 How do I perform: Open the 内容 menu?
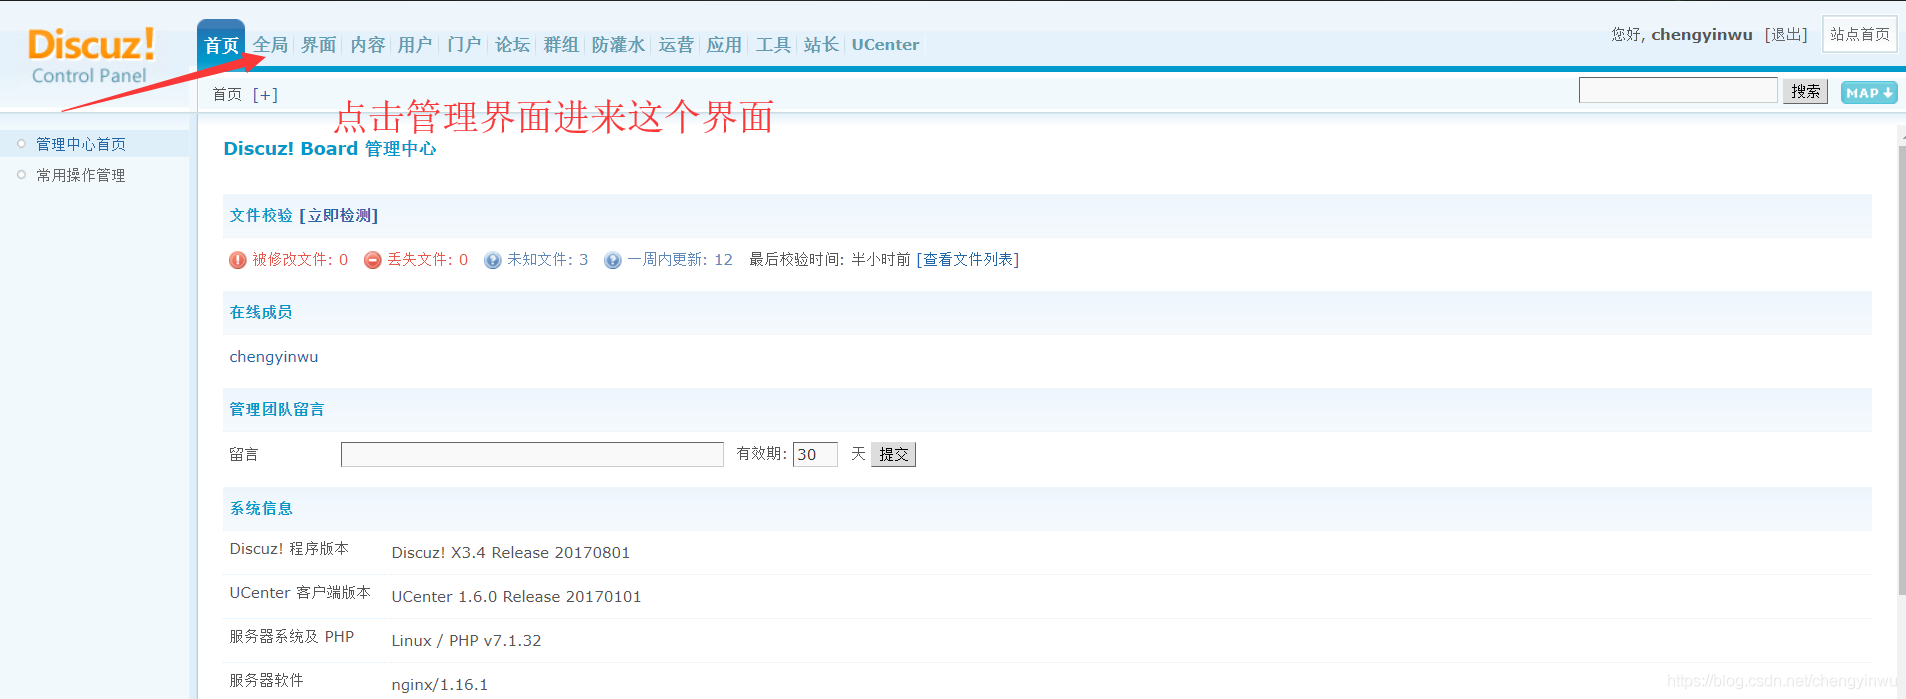368,44
